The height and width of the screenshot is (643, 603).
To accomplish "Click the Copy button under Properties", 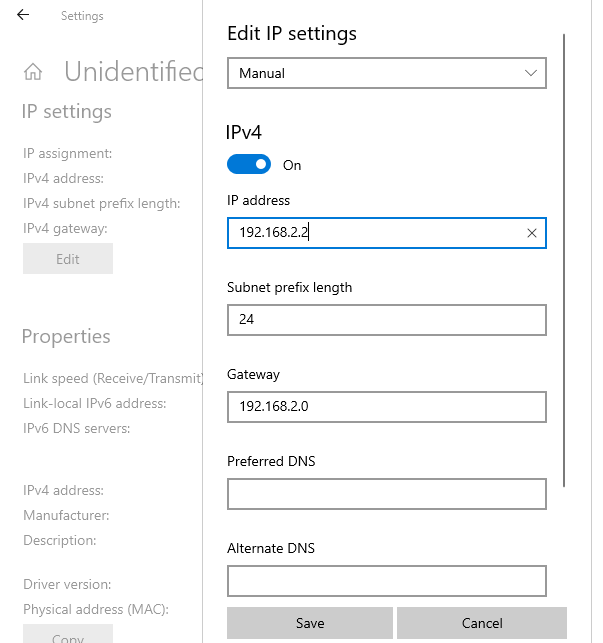I will [68, 635].
